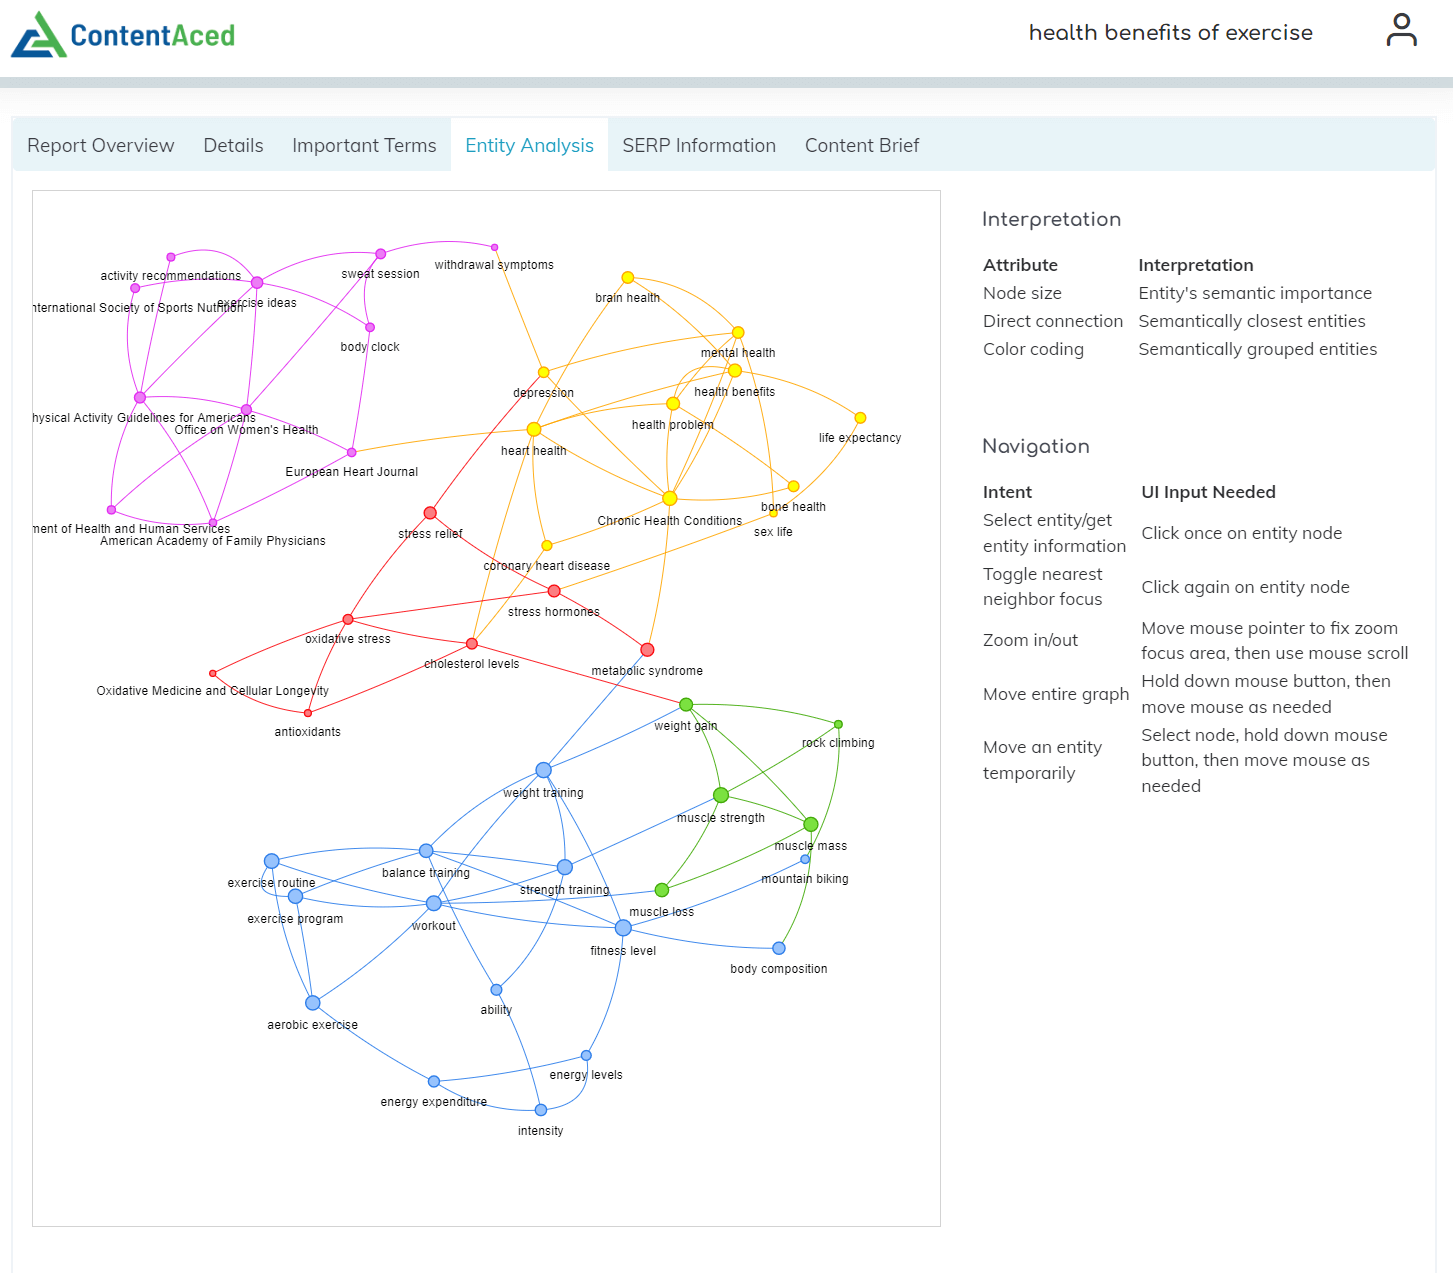Click the ability node
Viewport: 1453px width, 1273px height.
click(x=496, y=990)
